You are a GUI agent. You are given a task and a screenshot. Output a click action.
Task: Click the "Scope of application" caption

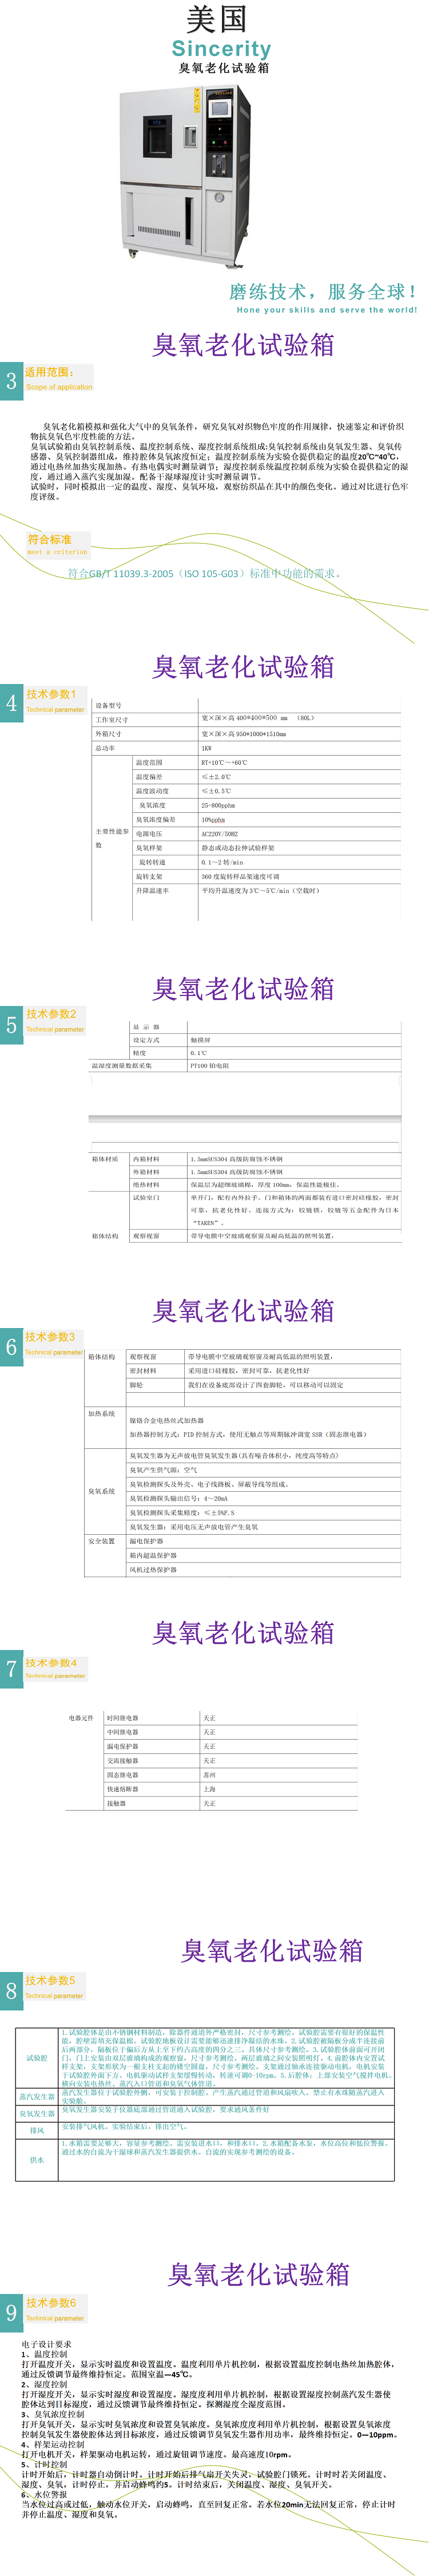point(59,387)
